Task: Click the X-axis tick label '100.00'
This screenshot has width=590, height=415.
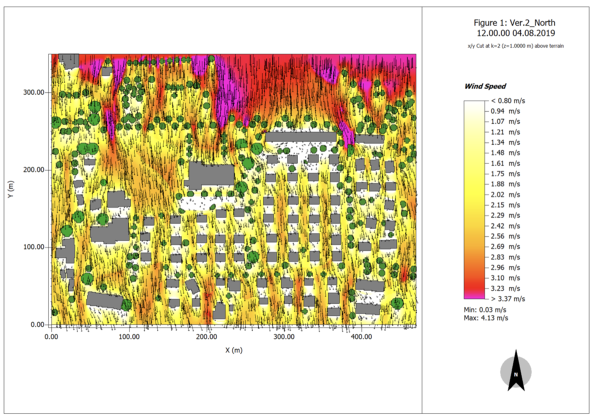Action: coord(129,336)
